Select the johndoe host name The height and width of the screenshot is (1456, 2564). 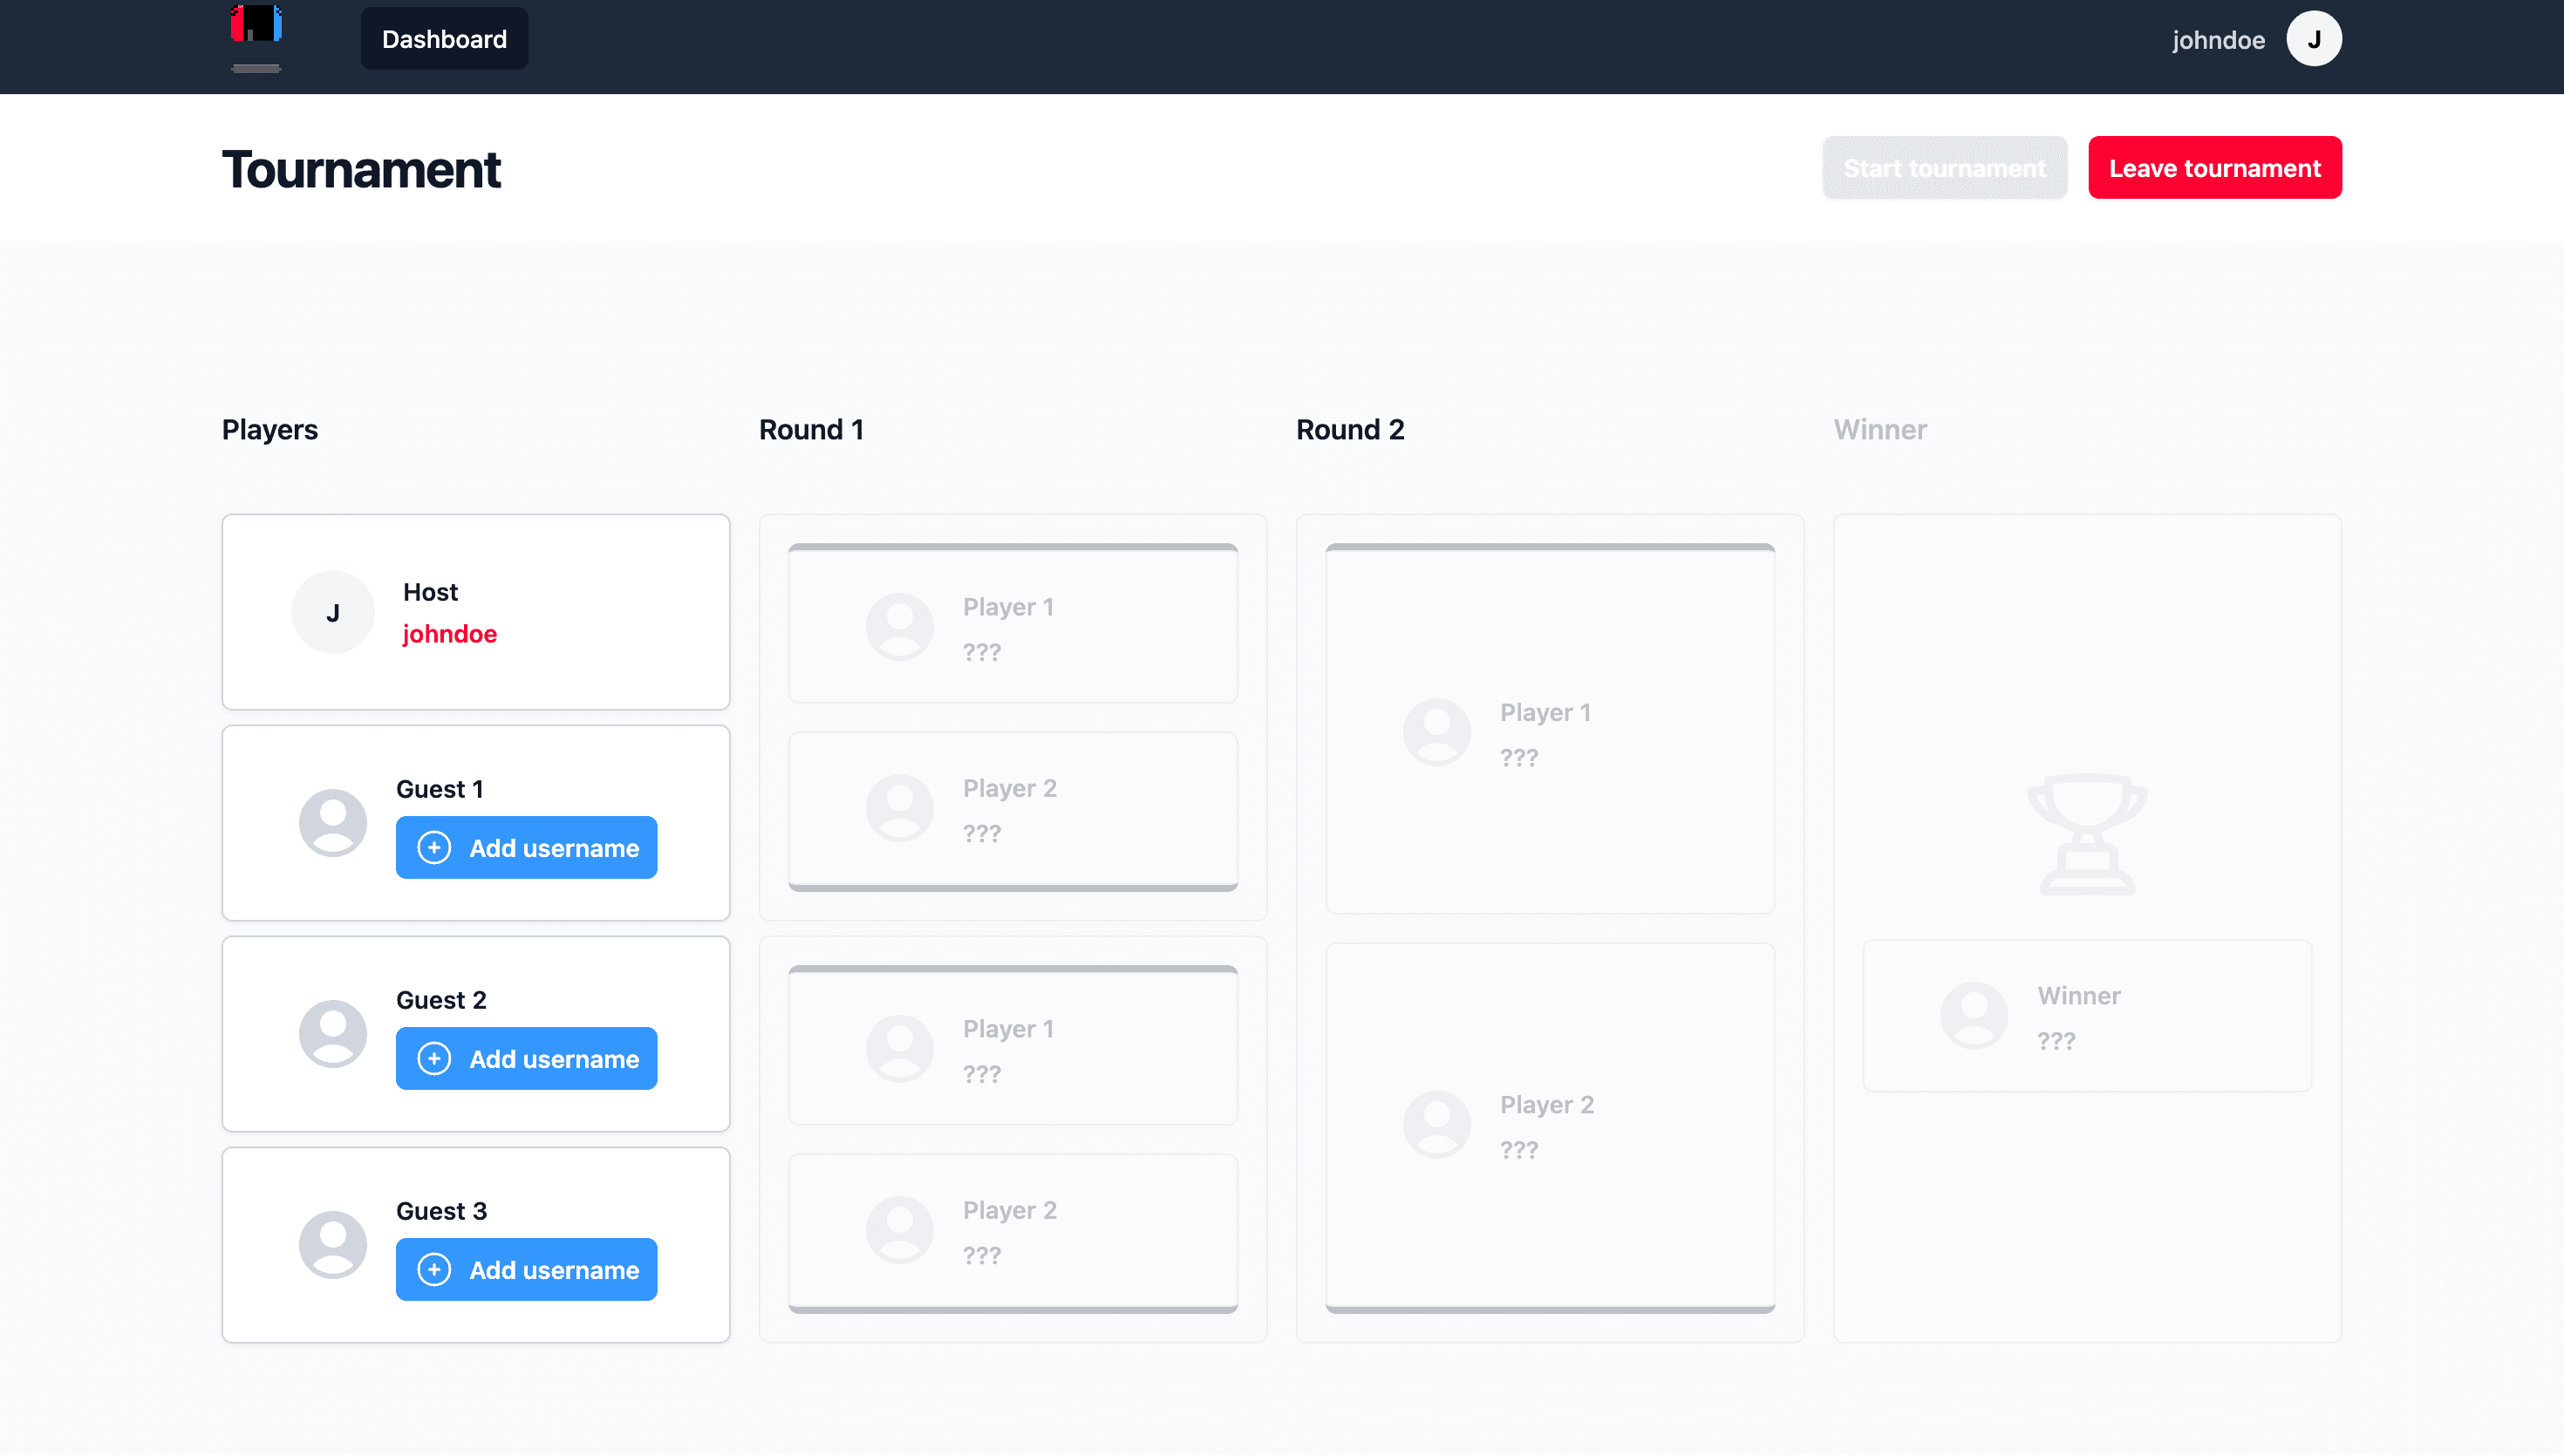[x=450, y=634]
